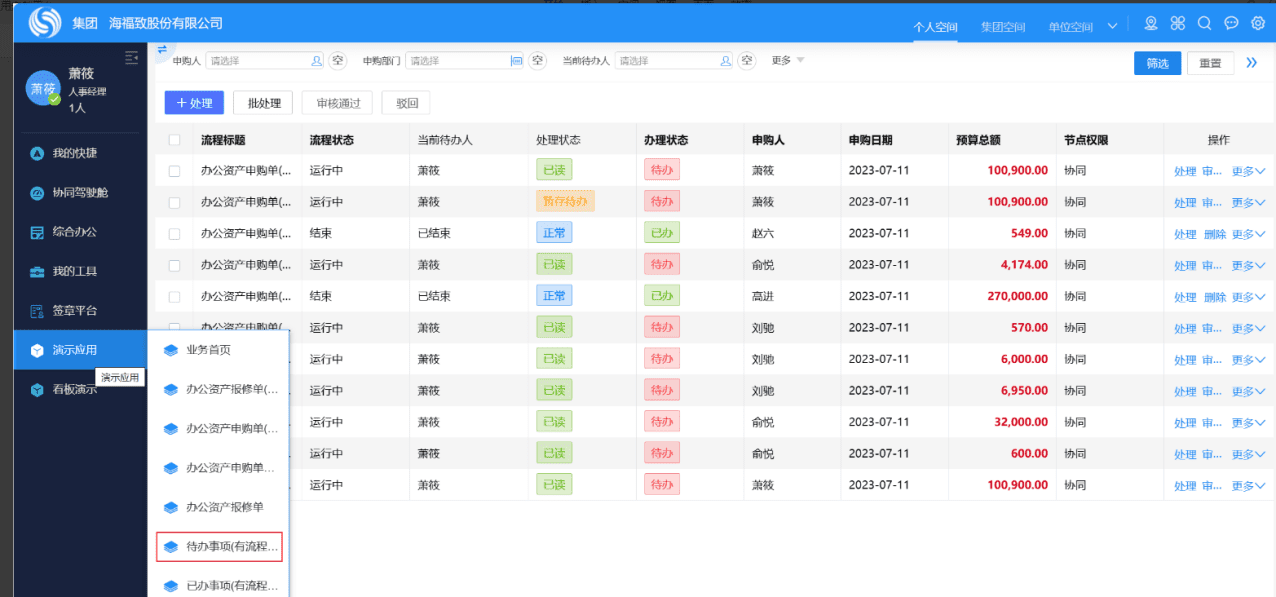Image resolution: width=1276 pixels, height=597 pixels.
Task: Click the 审核通过 button
Action: pyautogui.click(x=338, y=102)
